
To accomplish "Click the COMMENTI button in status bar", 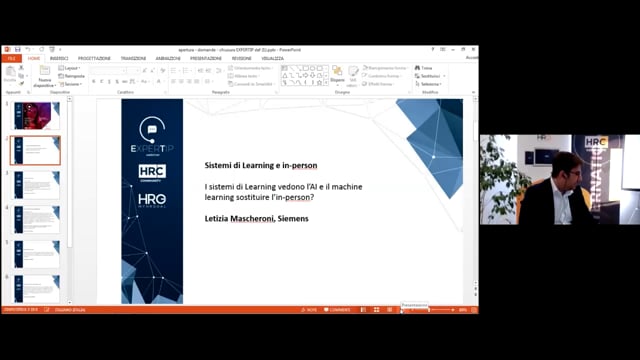I will [x=337, y=310].
